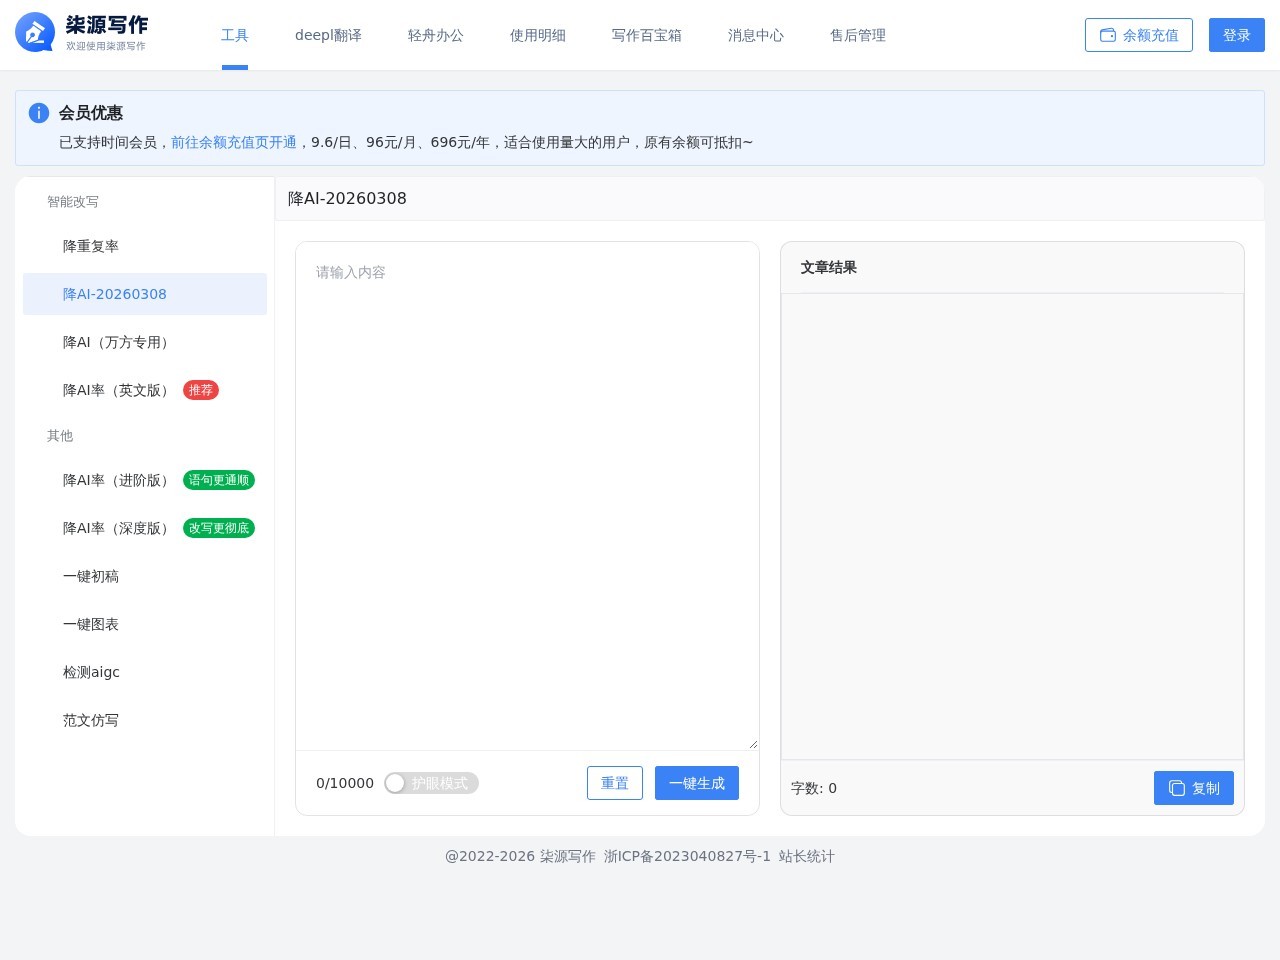This screenshot has height=960, width=1280.
Task: Open the 检测aigc tool
Action: [x=145, y=672]
